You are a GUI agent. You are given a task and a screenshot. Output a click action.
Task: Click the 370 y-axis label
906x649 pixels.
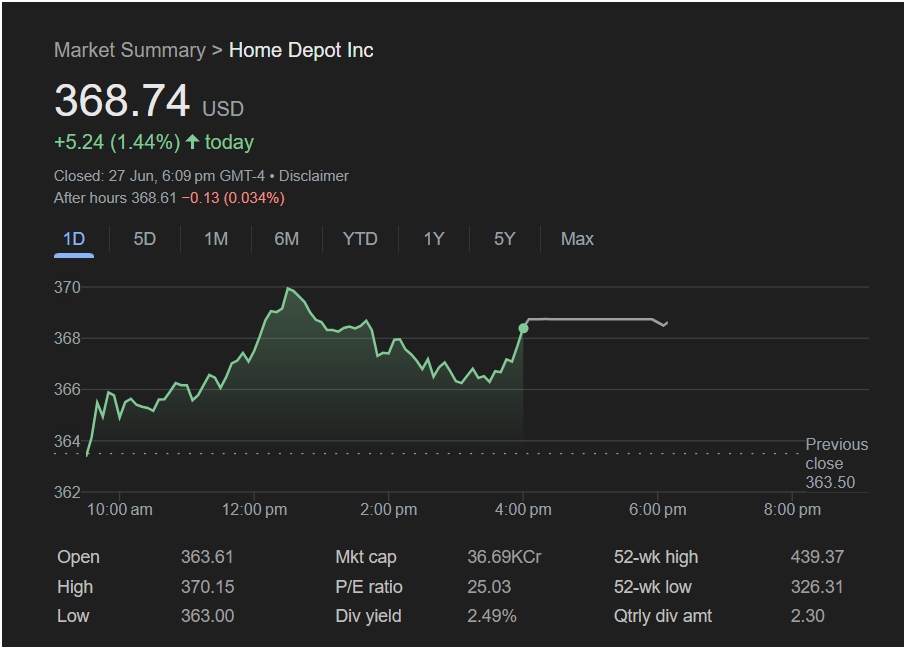coord(68,287)
